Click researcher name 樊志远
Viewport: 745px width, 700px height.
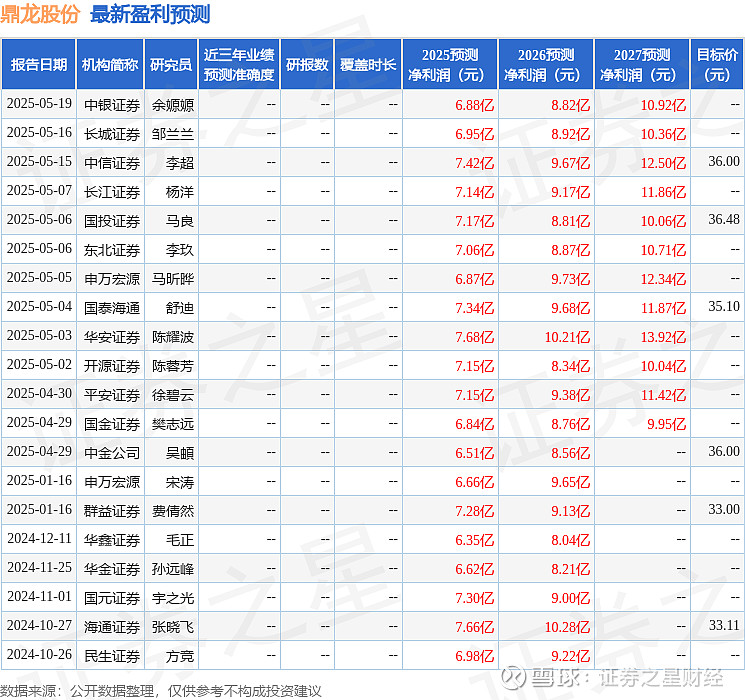coord(173,424)
